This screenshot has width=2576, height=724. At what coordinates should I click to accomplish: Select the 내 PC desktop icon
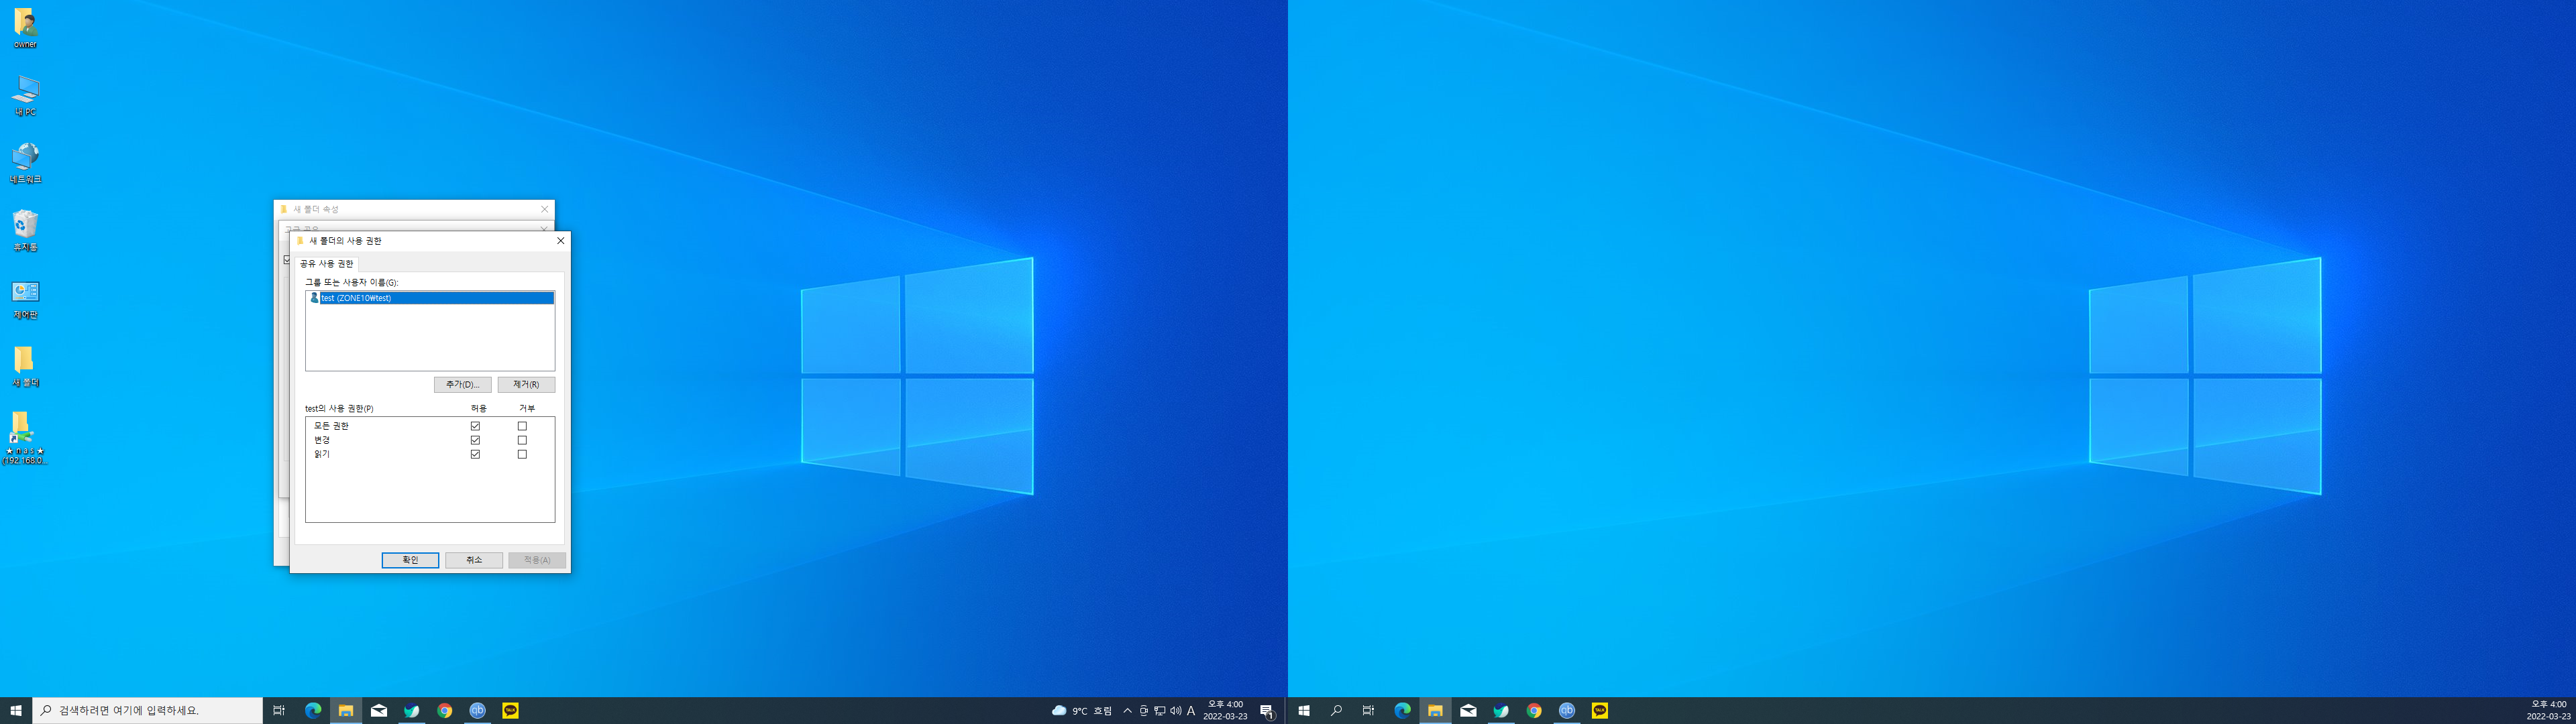pos(25,96)
